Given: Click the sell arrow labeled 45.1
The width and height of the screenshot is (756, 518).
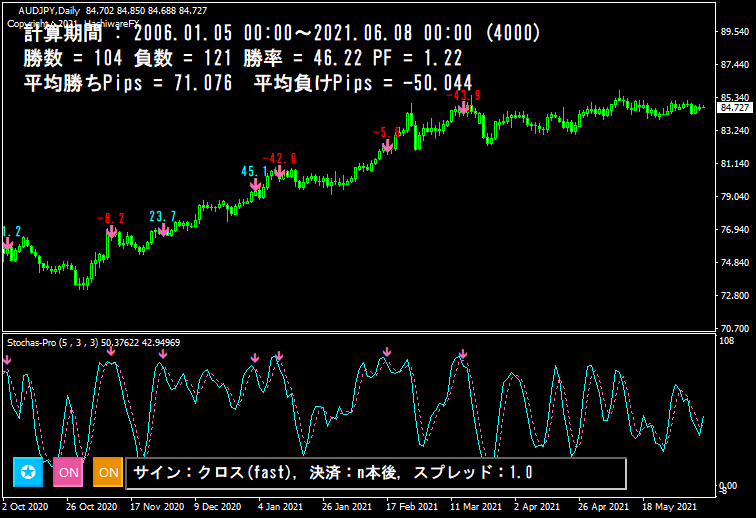Looking at the screenshot, I should [x=255, y=184].
